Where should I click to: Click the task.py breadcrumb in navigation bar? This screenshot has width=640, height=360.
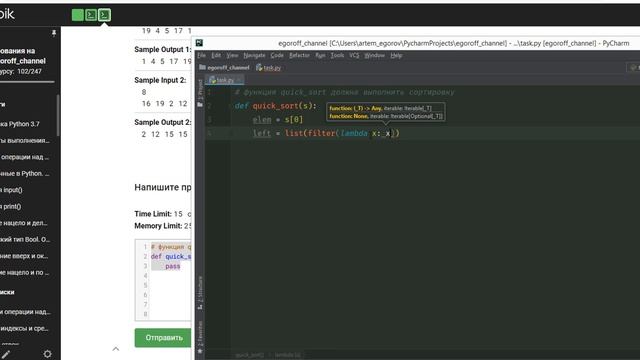point(269,68)
